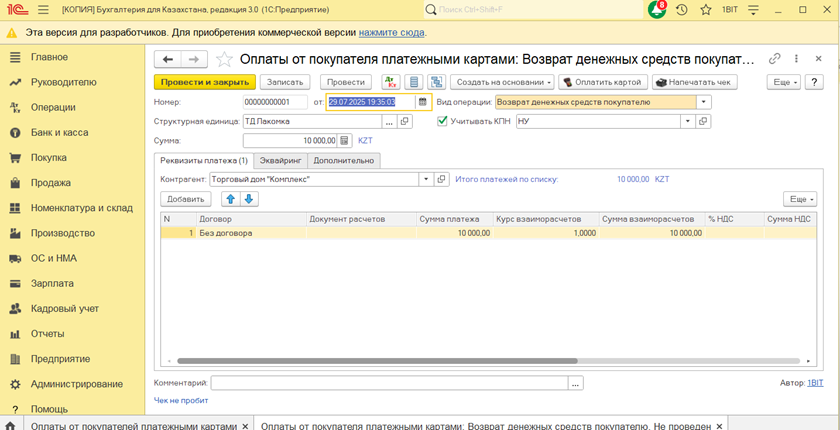Click Провести и закрыть button
Viewport: 840px width, 430px height.
point(205,82)
